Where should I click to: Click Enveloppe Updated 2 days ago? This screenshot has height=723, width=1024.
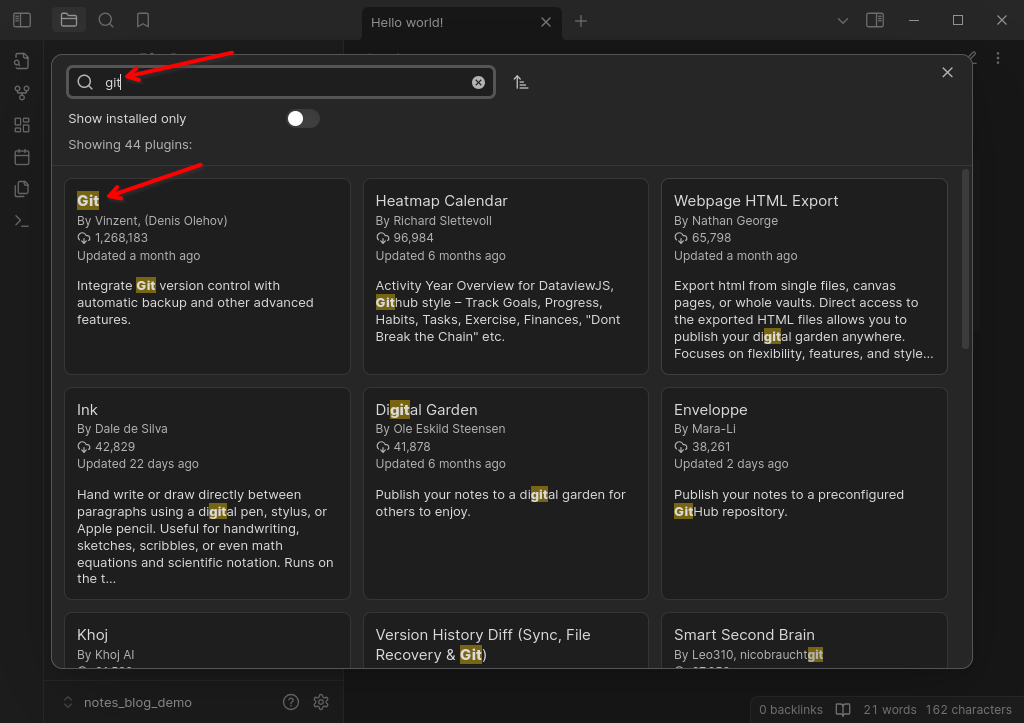(x=731, y=464)
